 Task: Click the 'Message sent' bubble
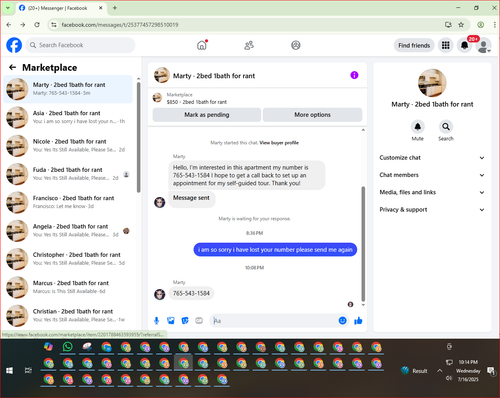tap(191, 198)
